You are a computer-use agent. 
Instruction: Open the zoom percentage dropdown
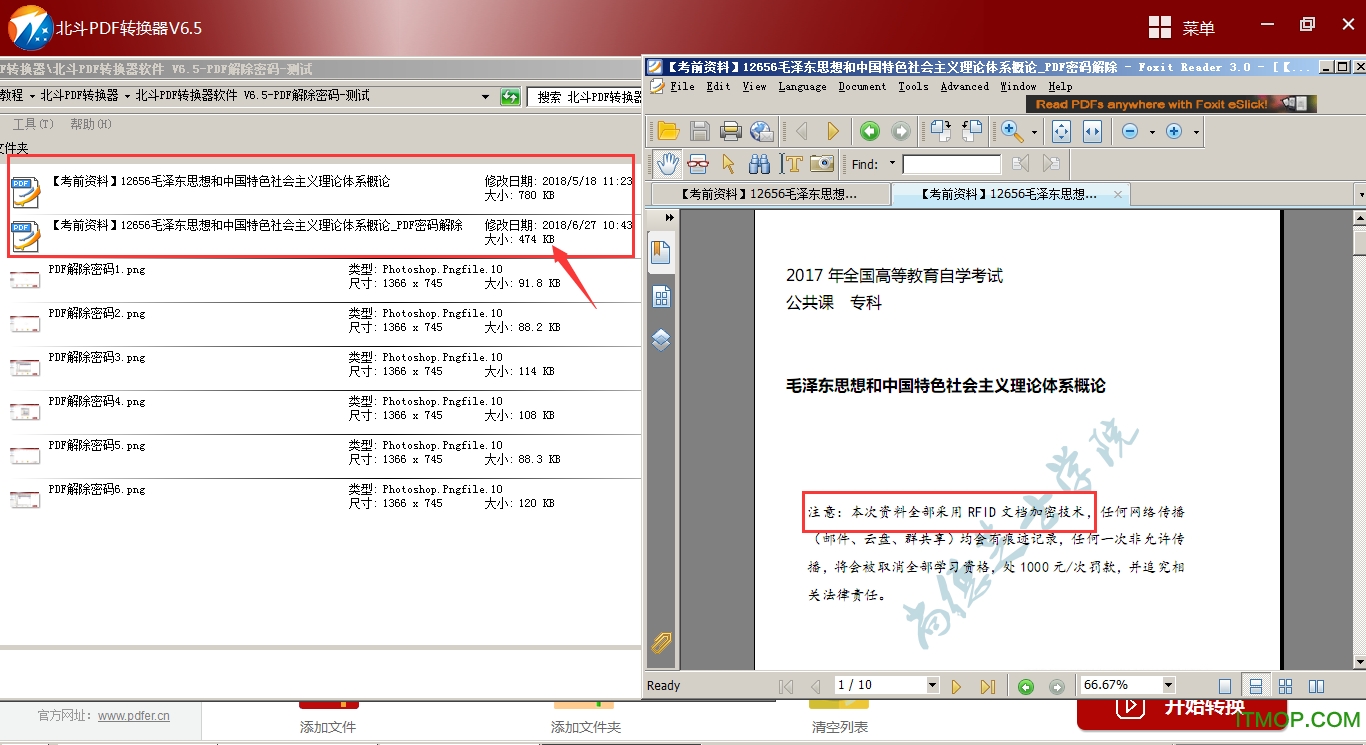1168,685
